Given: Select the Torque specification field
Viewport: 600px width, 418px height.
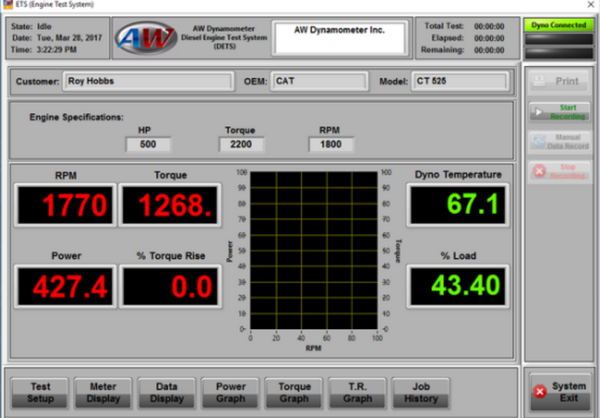Looking at the screenshot, I should [240, 145].
